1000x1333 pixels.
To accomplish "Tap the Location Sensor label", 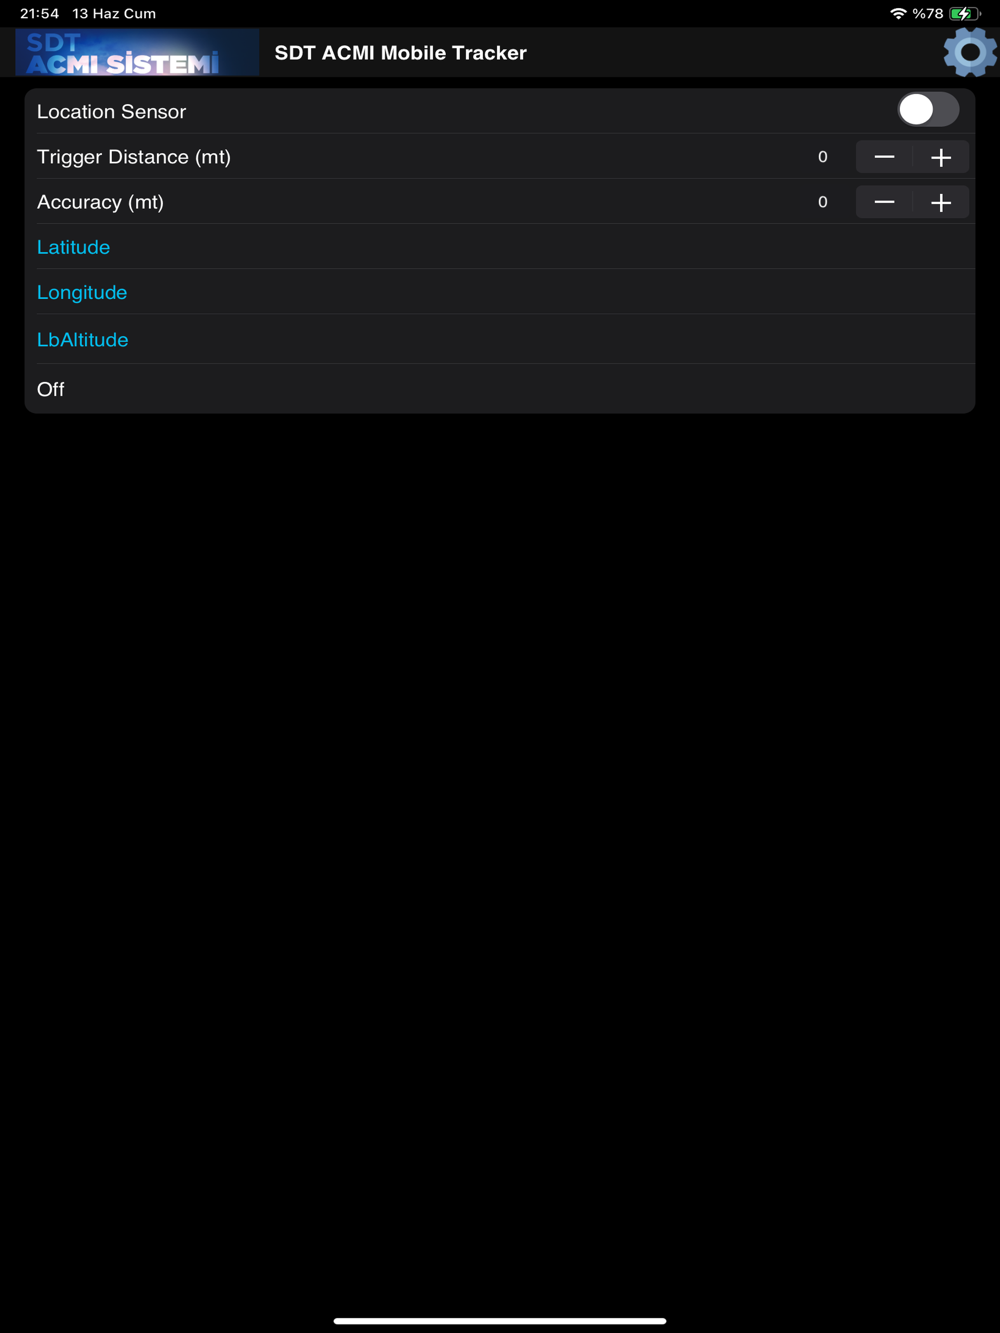I will pyautogui.click(x=111, y=111).
